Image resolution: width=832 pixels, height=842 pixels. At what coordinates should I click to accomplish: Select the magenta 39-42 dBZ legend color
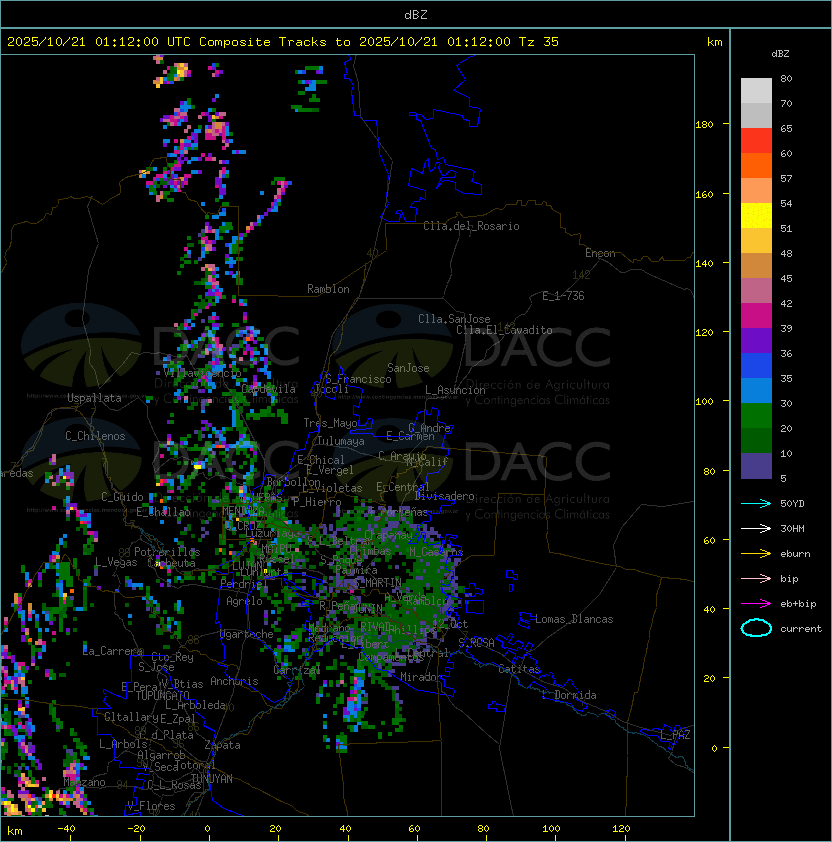[756, 316]
